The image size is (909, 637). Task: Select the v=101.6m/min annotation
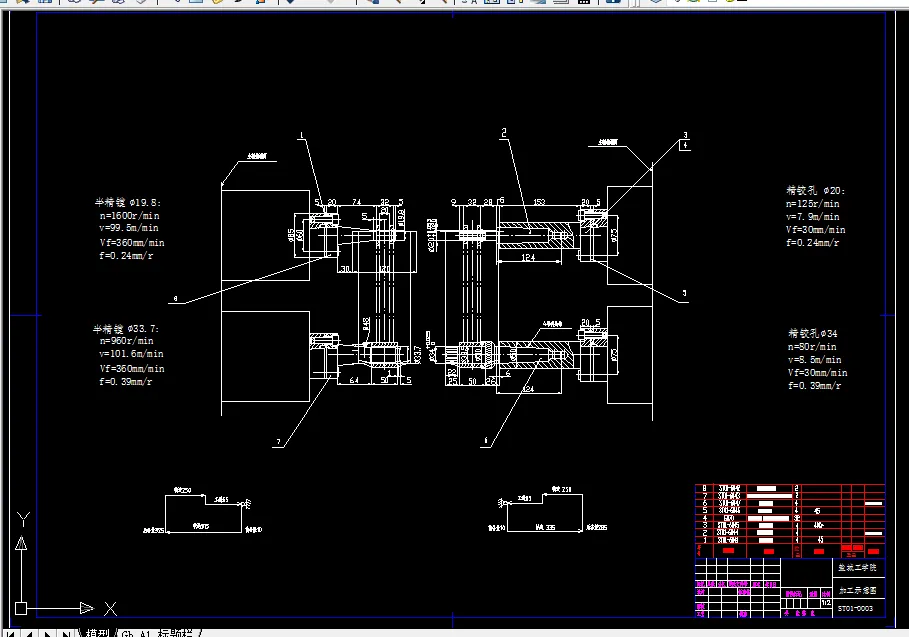131,354
